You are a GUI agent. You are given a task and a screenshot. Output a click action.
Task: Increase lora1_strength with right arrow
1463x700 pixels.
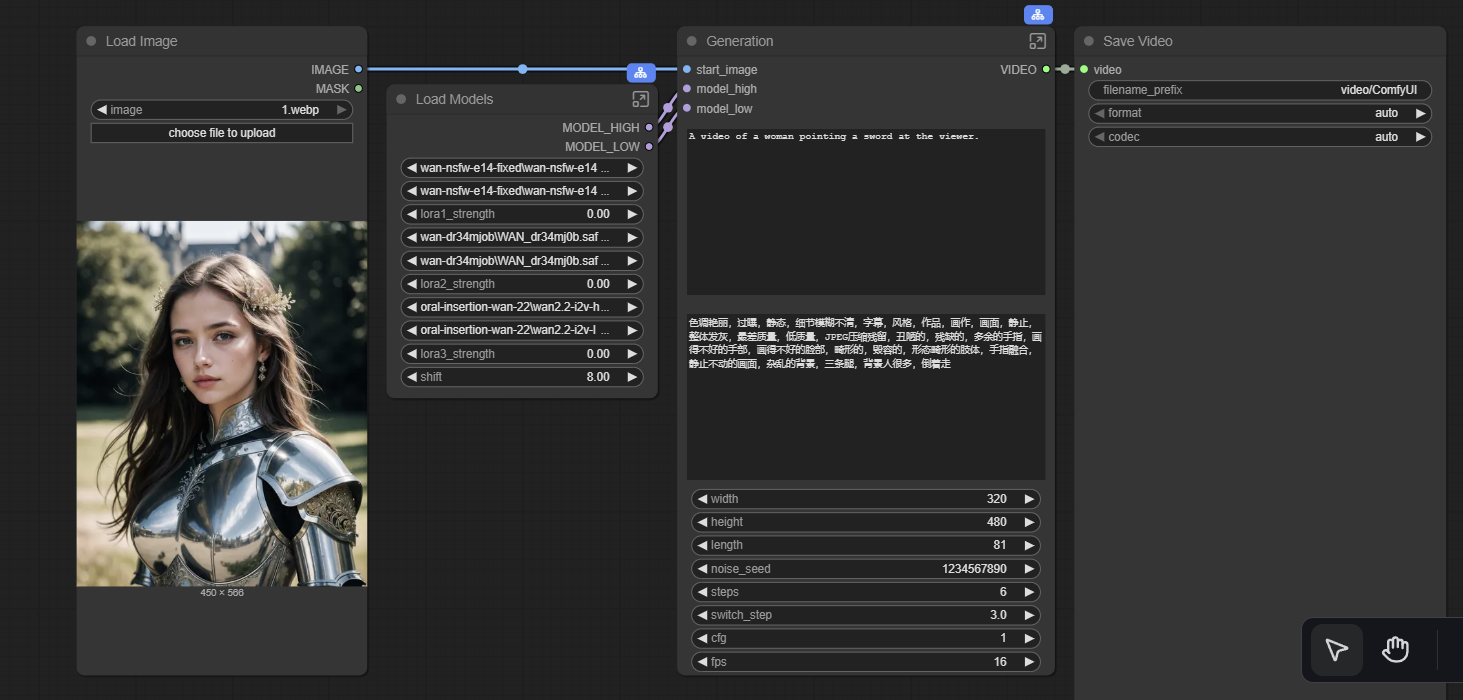click(x=632, y=214)
